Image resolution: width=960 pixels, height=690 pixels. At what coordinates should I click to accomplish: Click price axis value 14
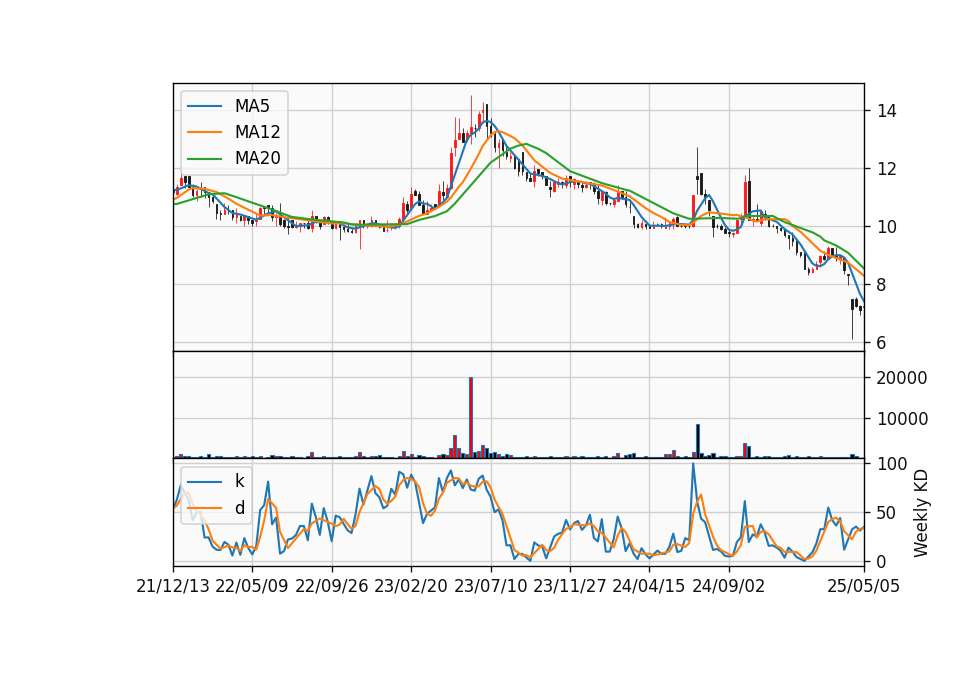tap(887, 111)
